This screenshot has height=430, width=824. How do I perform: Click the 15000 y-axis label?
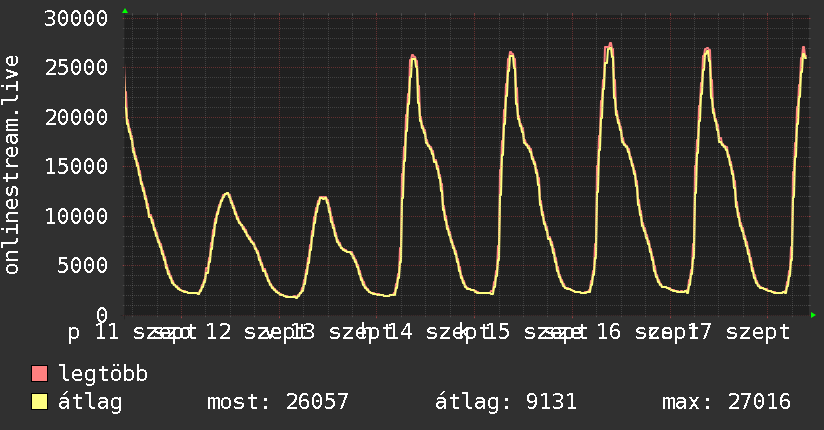click(76, 166)
